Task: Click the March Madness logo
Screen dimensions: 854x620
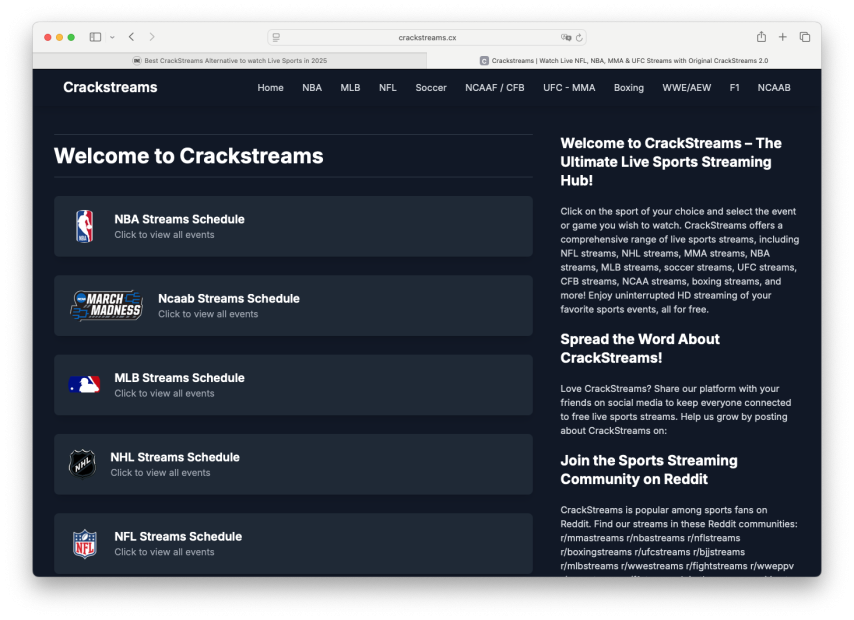Action: click(106, 305)
